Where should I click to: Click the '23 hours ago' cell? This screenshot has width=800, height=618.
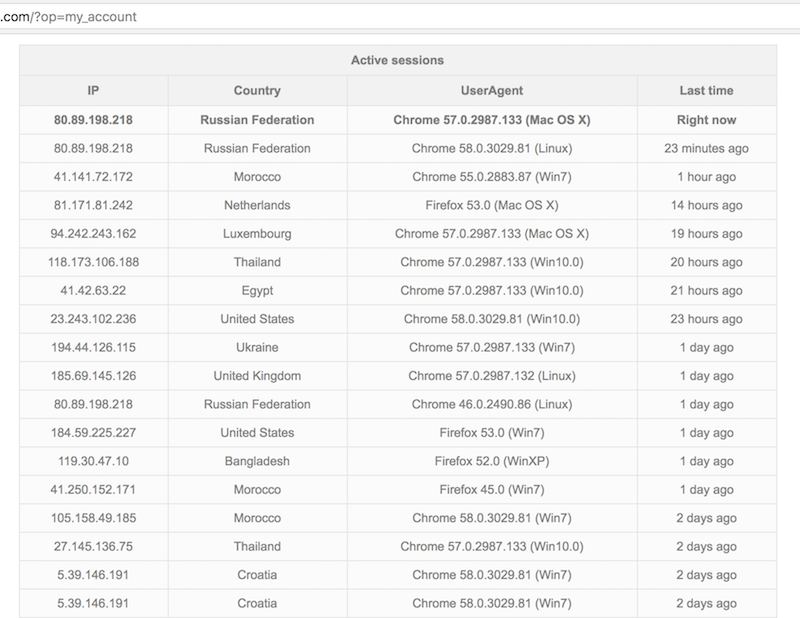point(706,319)
